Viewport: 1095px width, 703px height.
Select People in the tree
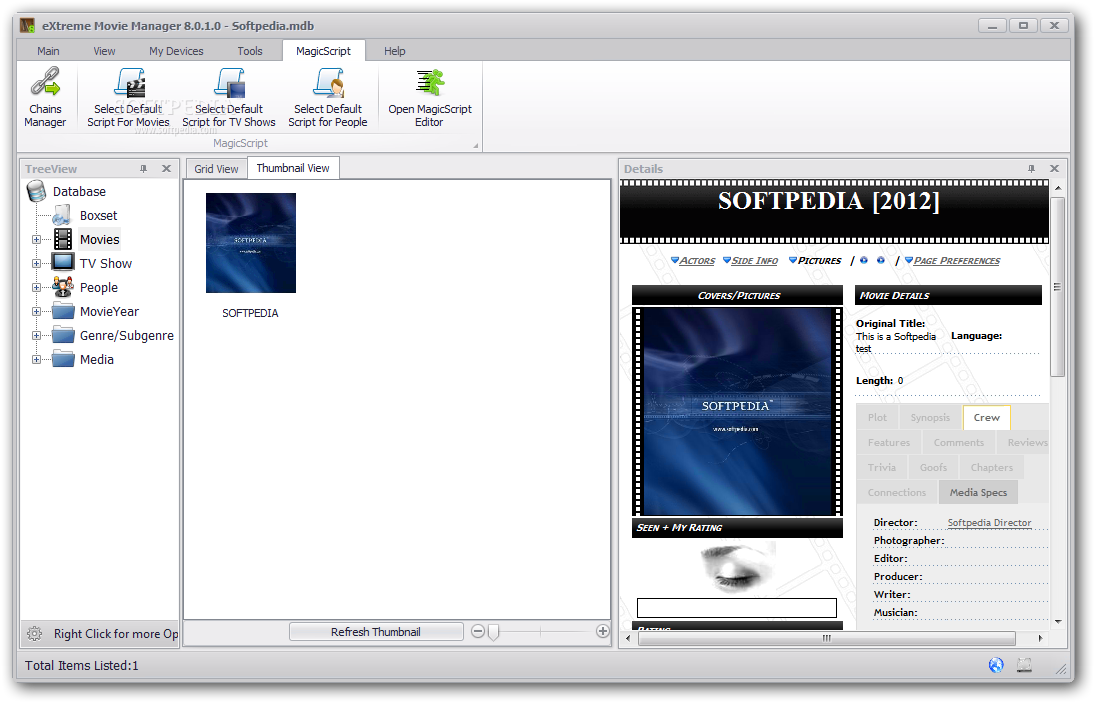point(98,288)
